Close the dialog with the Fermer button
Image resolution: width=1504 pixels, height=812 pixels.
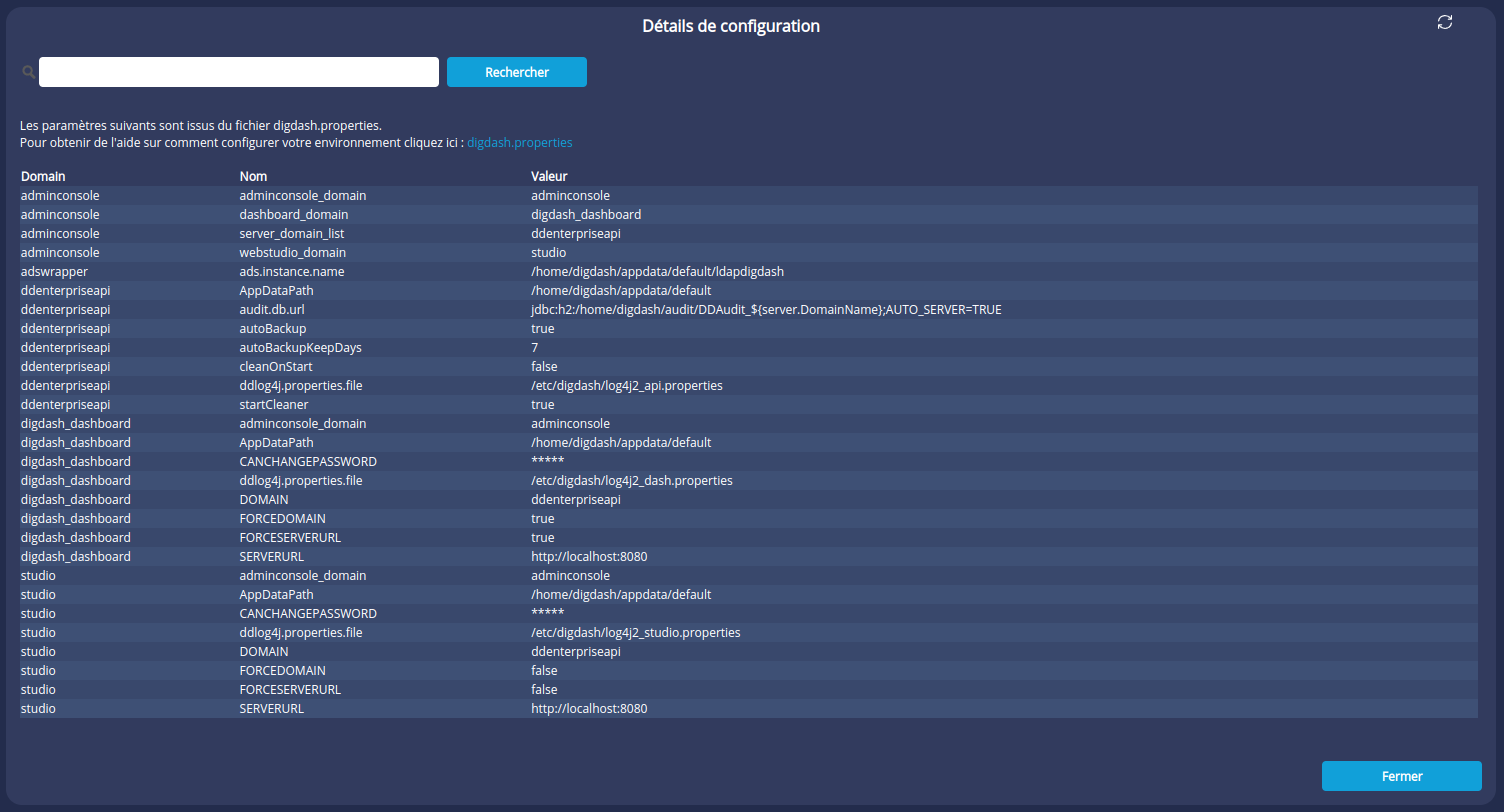point(1401,776)
